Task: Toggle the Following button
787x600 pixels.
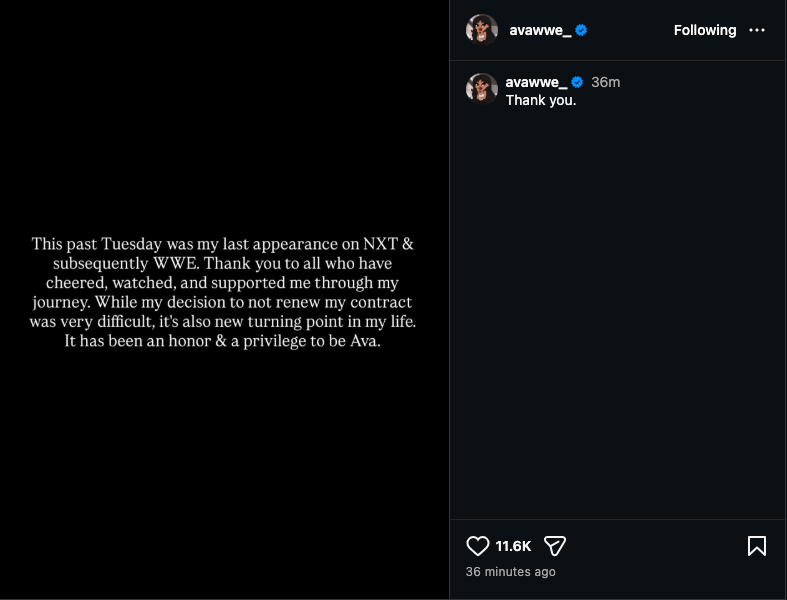Action: click(x=705, y=30)
